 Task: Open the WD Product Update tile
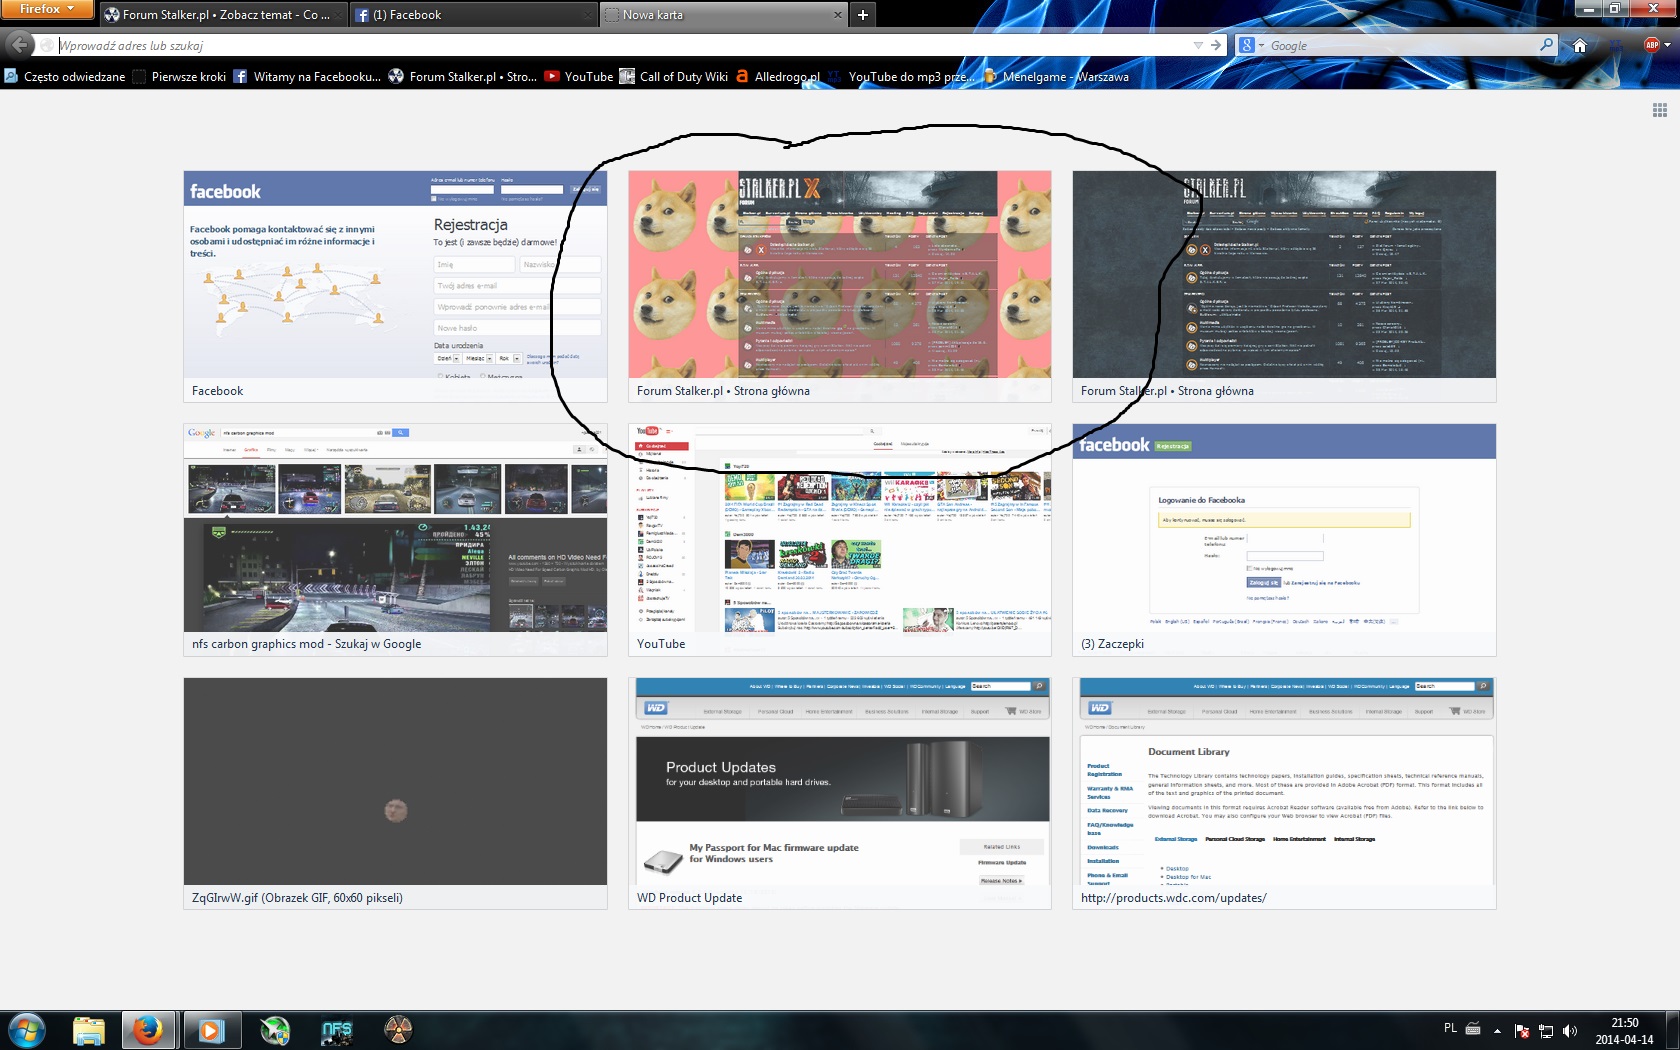click(x=840, y=794)
